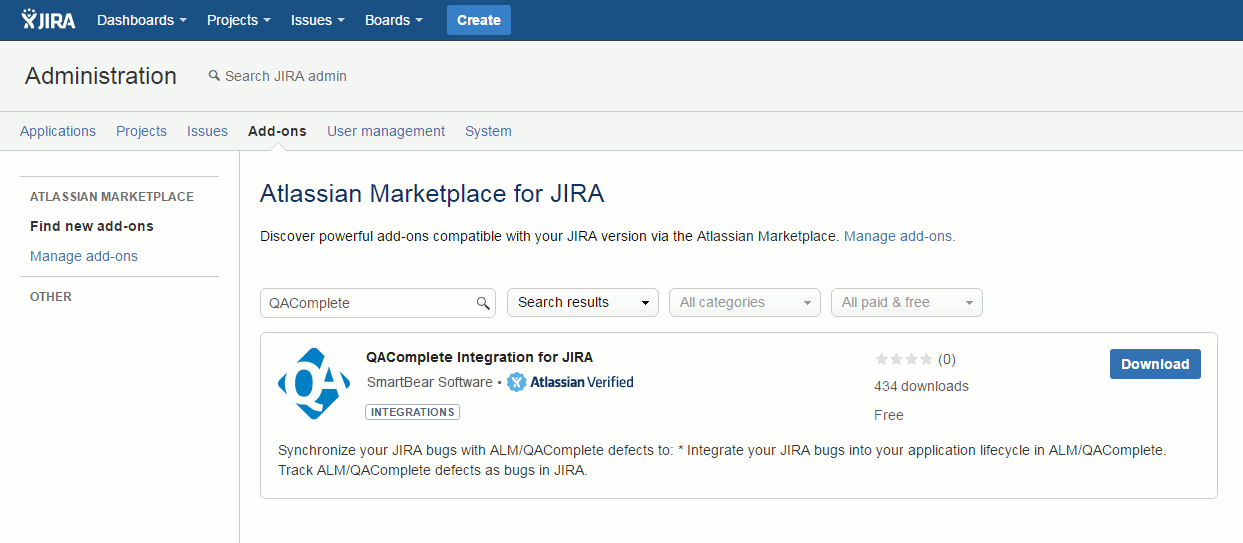Open Manage add-ons in the sidebar
Viewport: 1243px width, 543px height.
84,256
